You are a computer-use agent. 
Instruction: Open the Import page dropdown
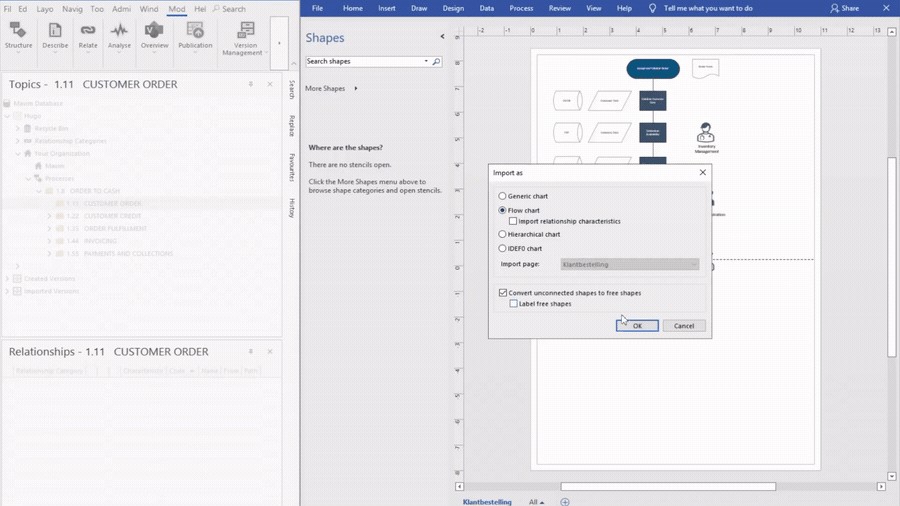[630, 264]
